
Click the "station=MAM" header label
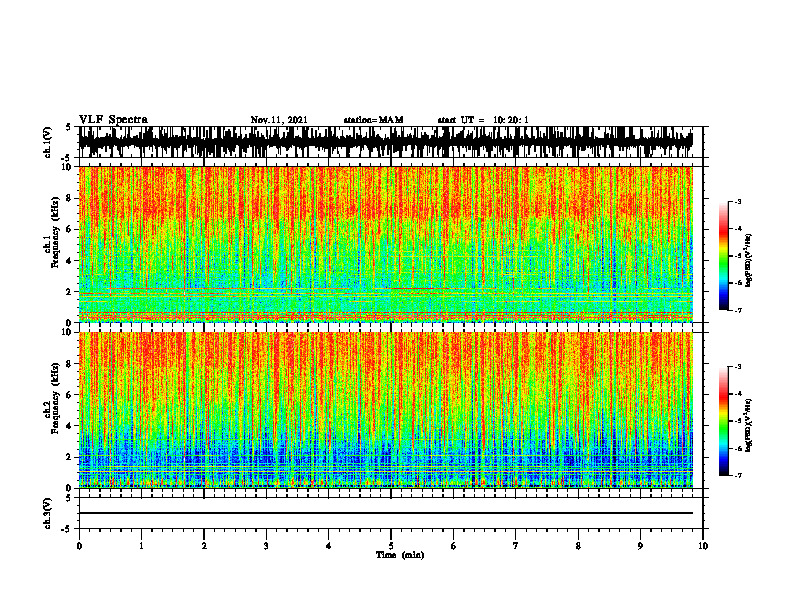click(x=374, y=120)
